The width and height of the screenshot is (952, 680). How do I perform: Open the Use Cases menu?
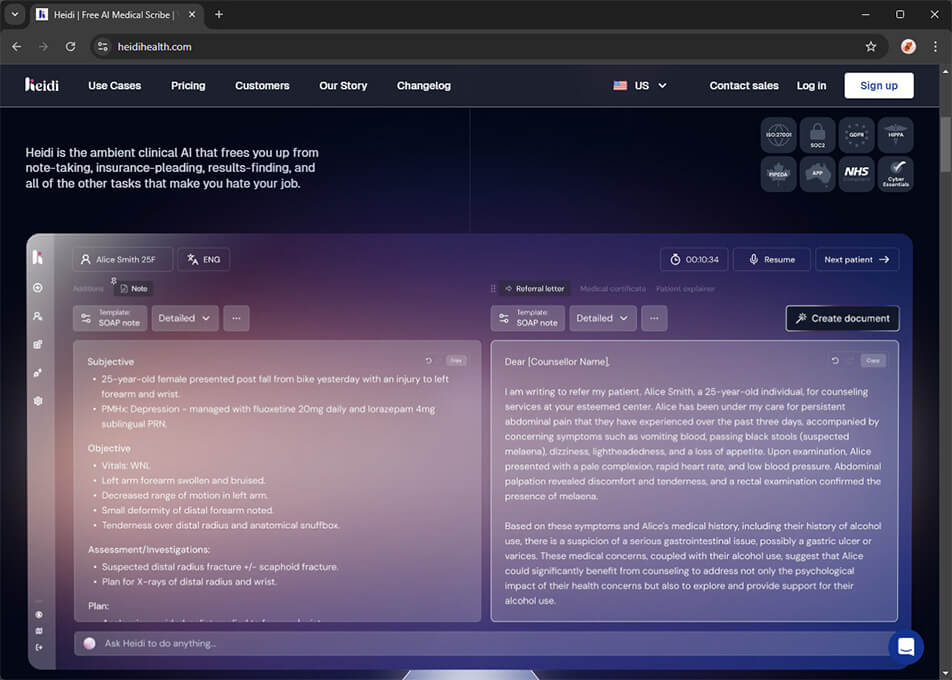(x=115, y=86)
